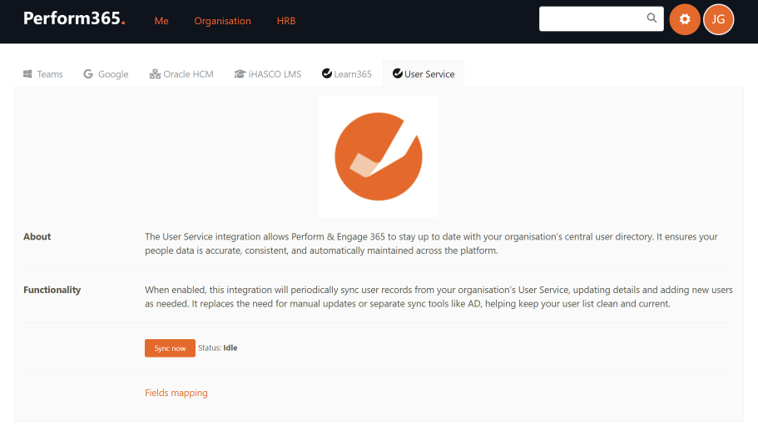Click the About heading

point(37,236)
